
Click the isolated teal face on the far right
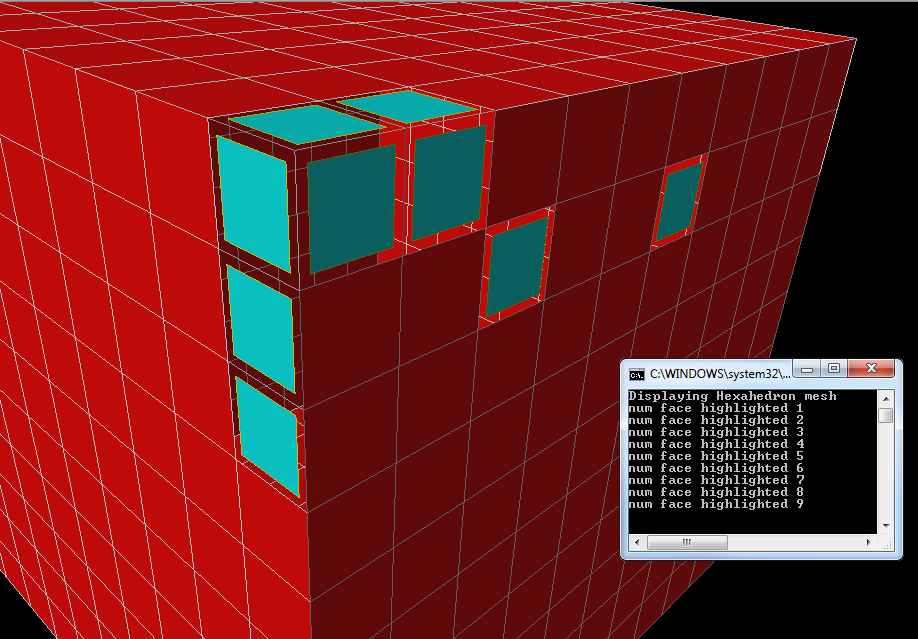tap(681, 202)
